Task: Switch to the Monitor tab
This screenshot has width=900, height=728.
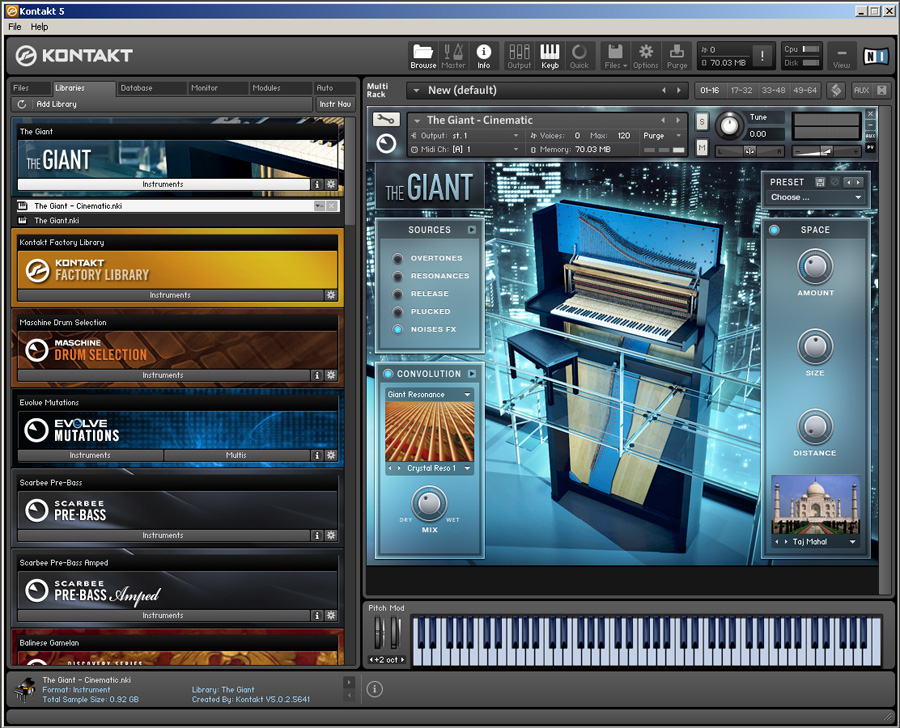Action: click(218, 88)
